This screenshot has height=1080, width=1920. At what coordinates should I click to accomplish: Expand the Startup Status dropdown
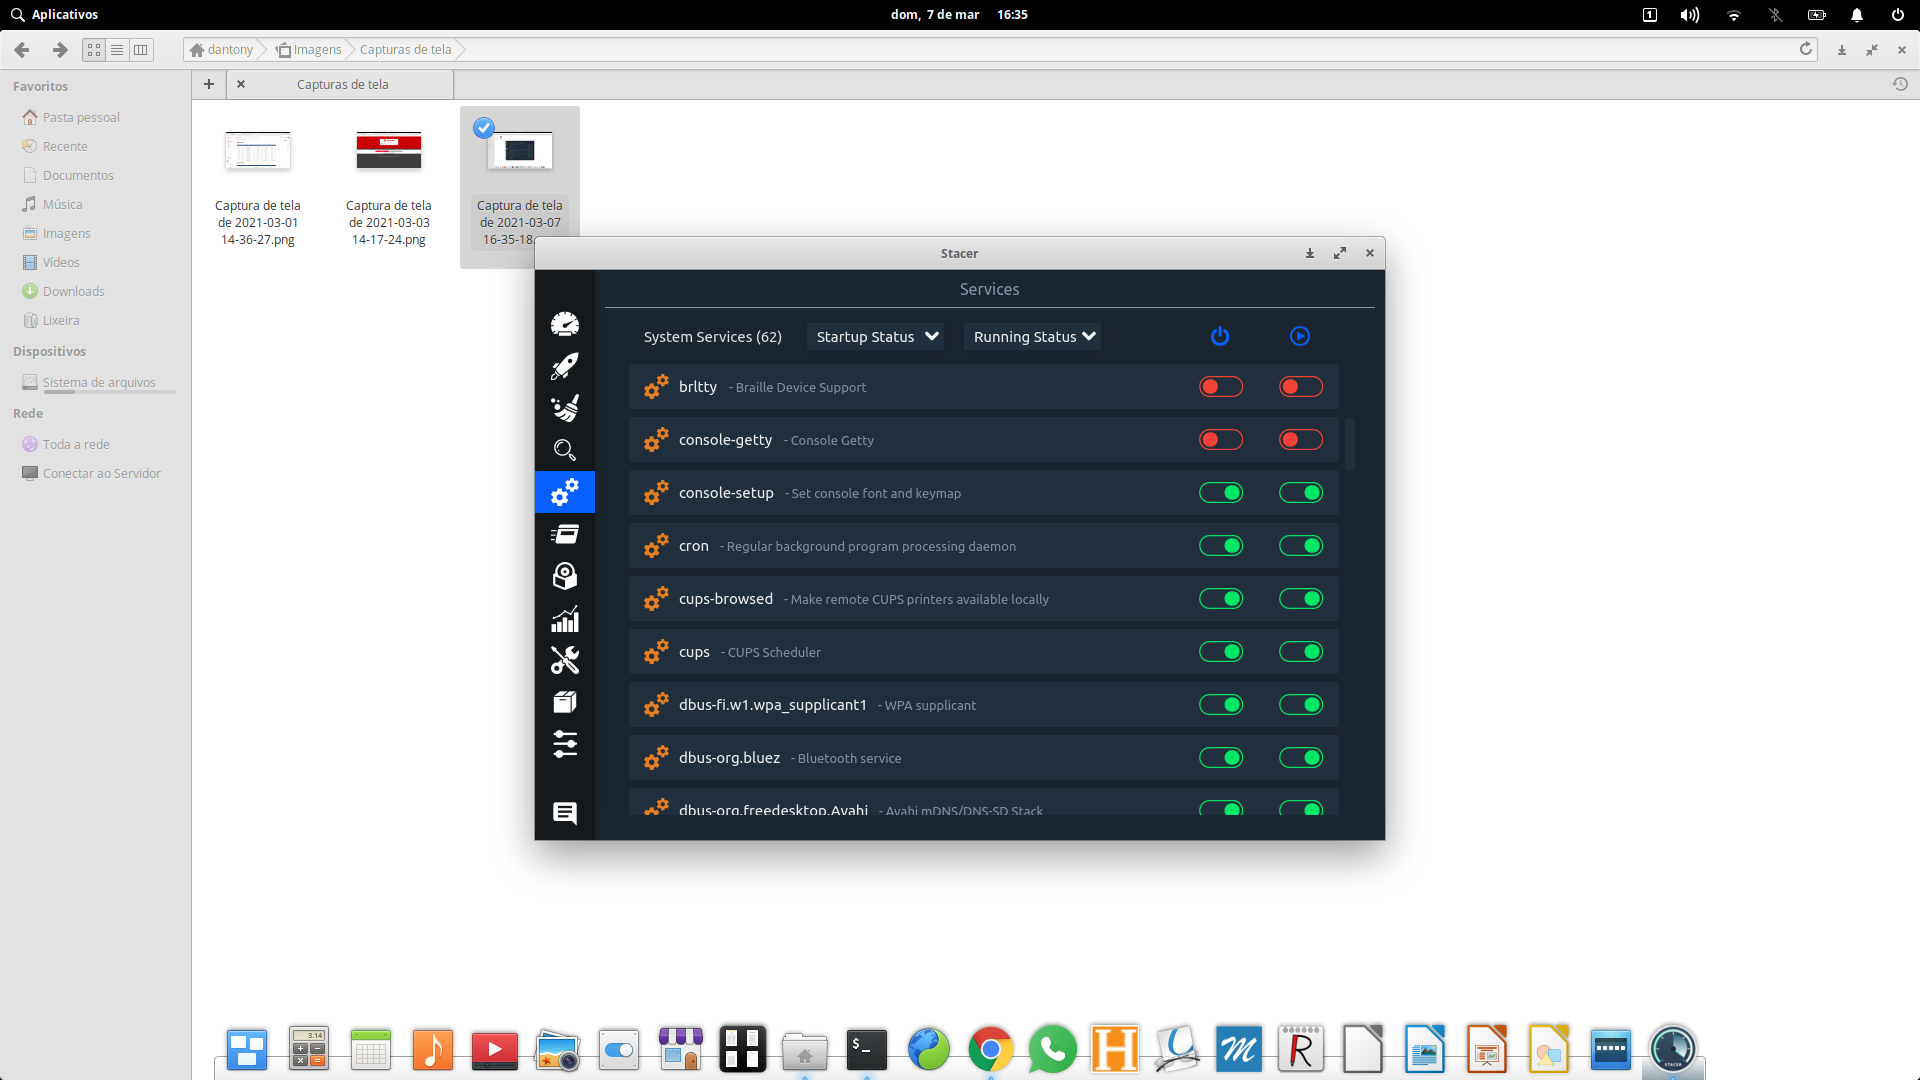pos(876,337)
